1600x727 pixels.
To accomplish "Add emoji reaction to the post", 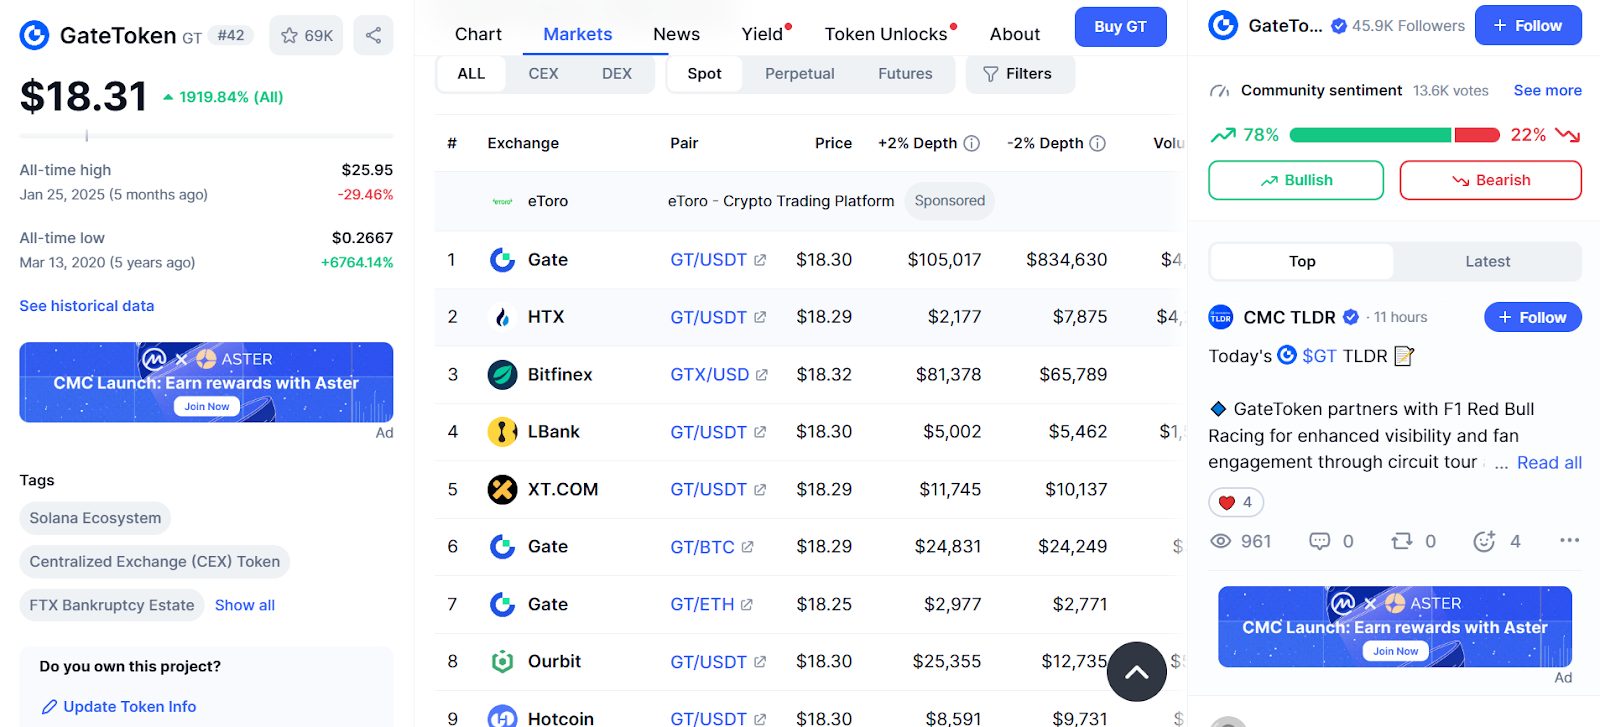I will [1484, 541].
